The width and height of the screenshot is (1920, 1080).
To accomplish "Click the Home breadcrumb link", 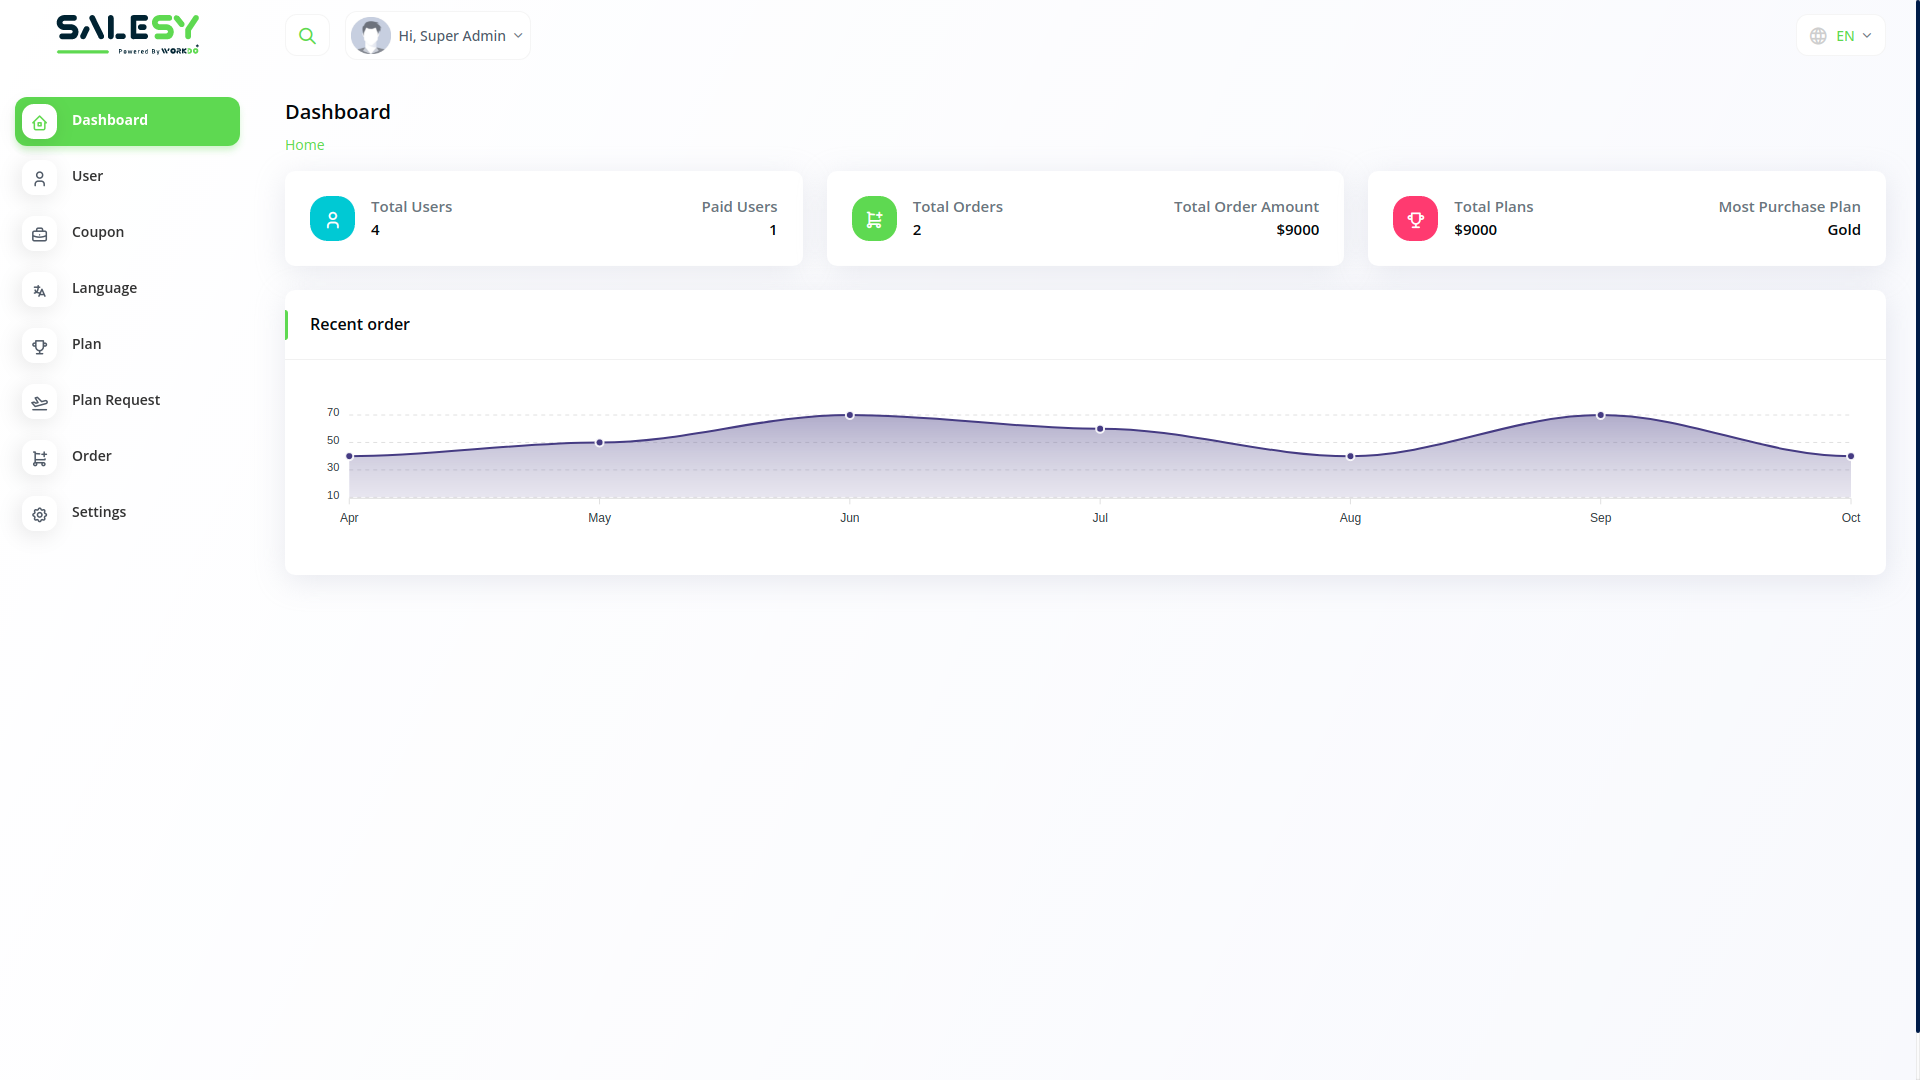I will 304,145.
